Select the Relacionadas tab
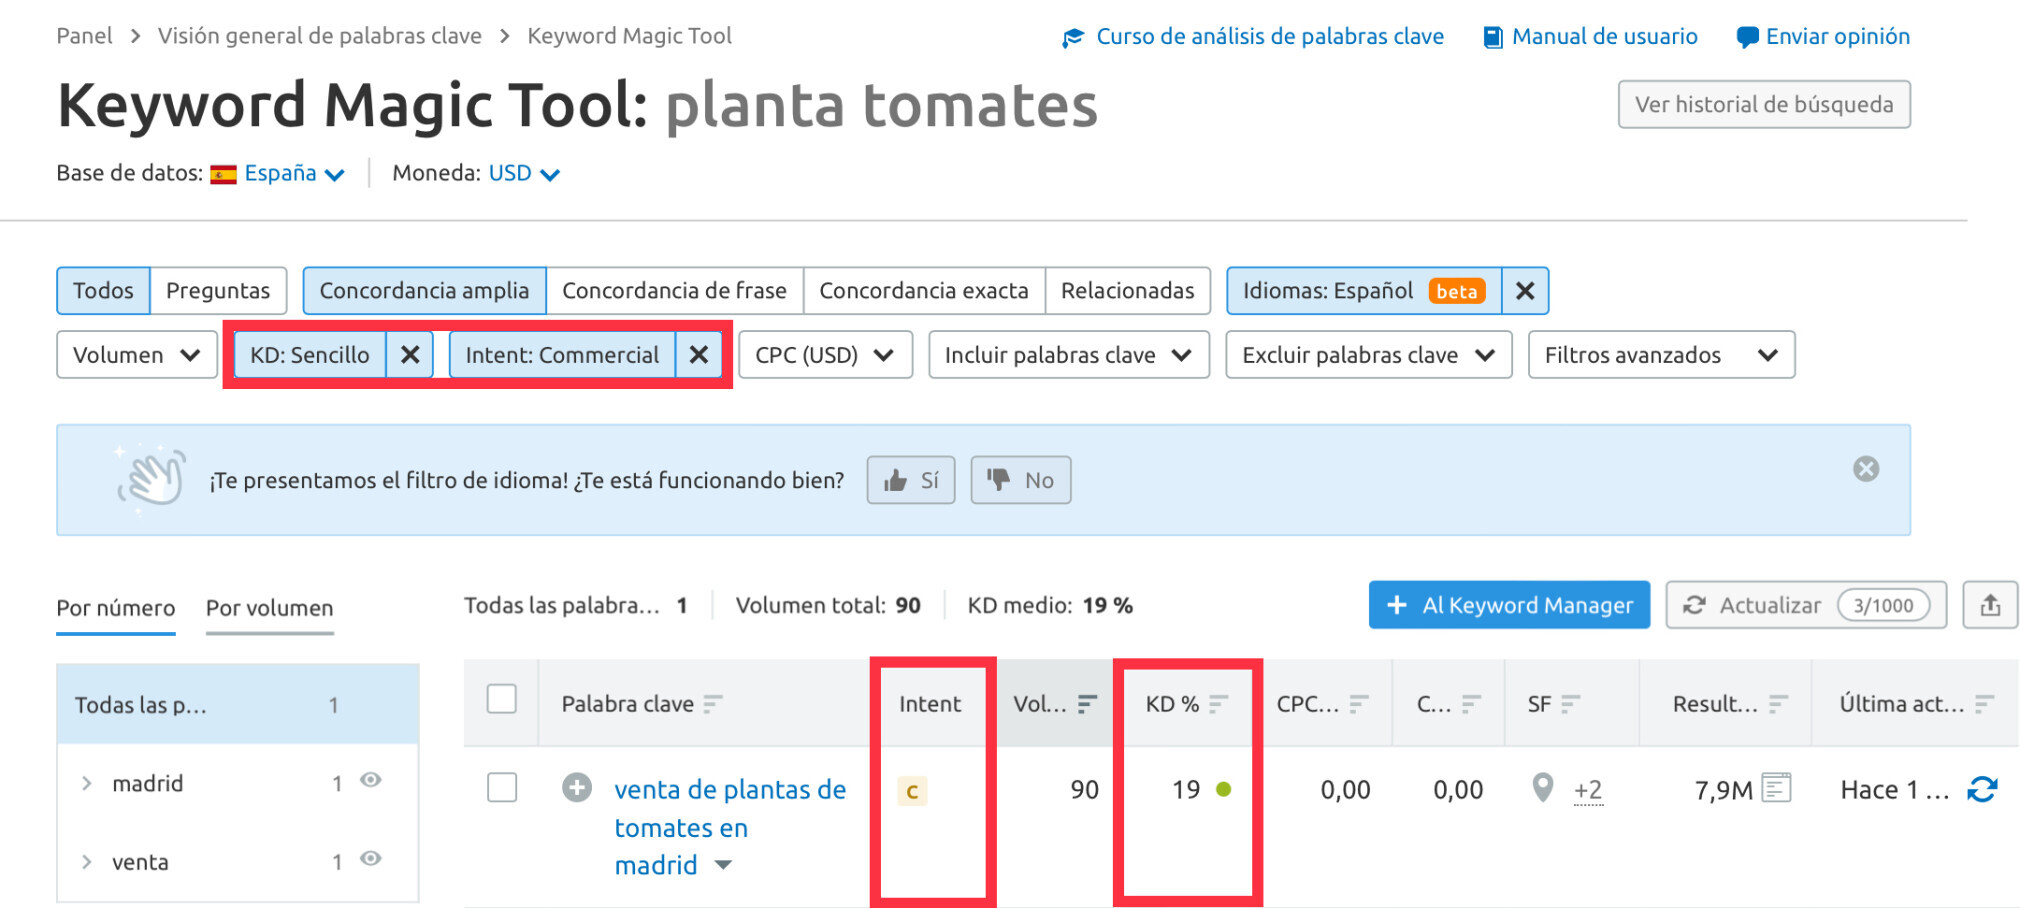Viewport: 2020px width, 908px height. click(x=1128, y=290)
